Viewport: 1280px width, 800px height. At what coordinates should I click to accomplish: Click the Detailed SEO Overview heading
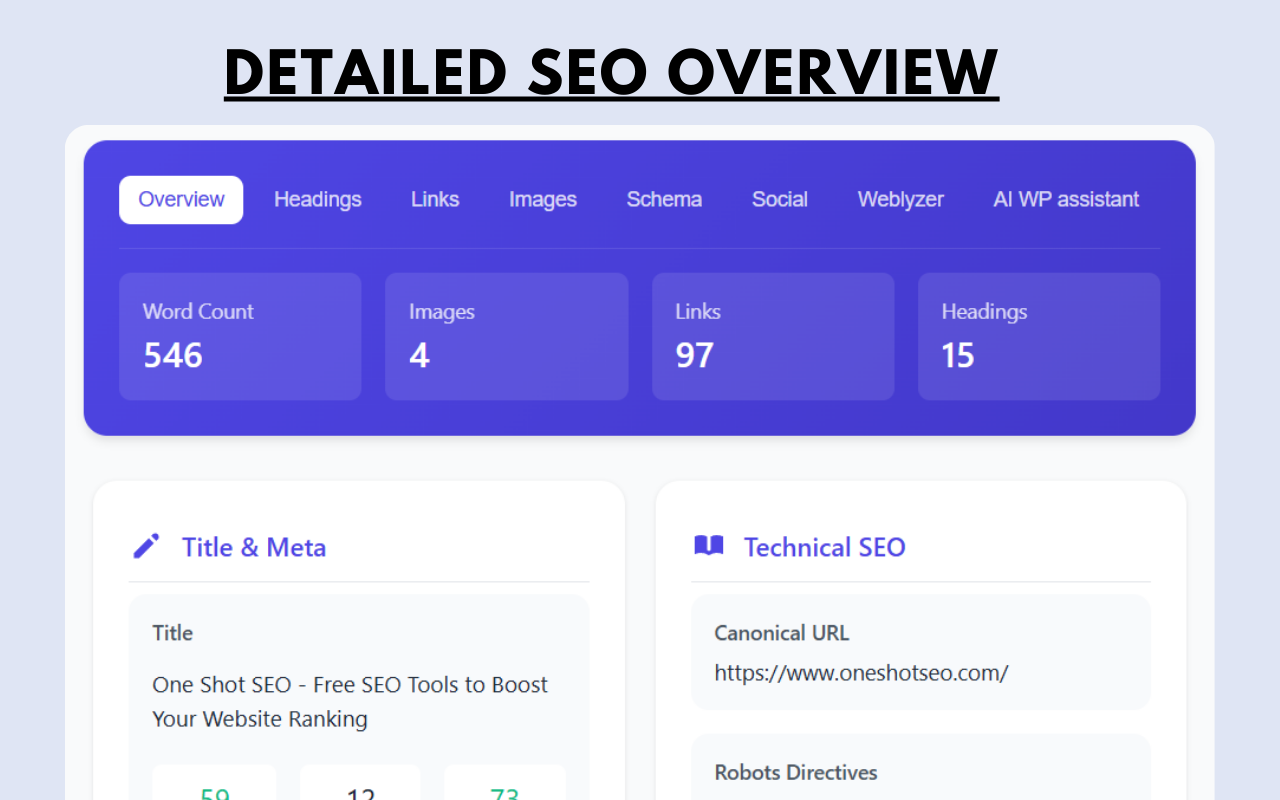tap(612, 72)
